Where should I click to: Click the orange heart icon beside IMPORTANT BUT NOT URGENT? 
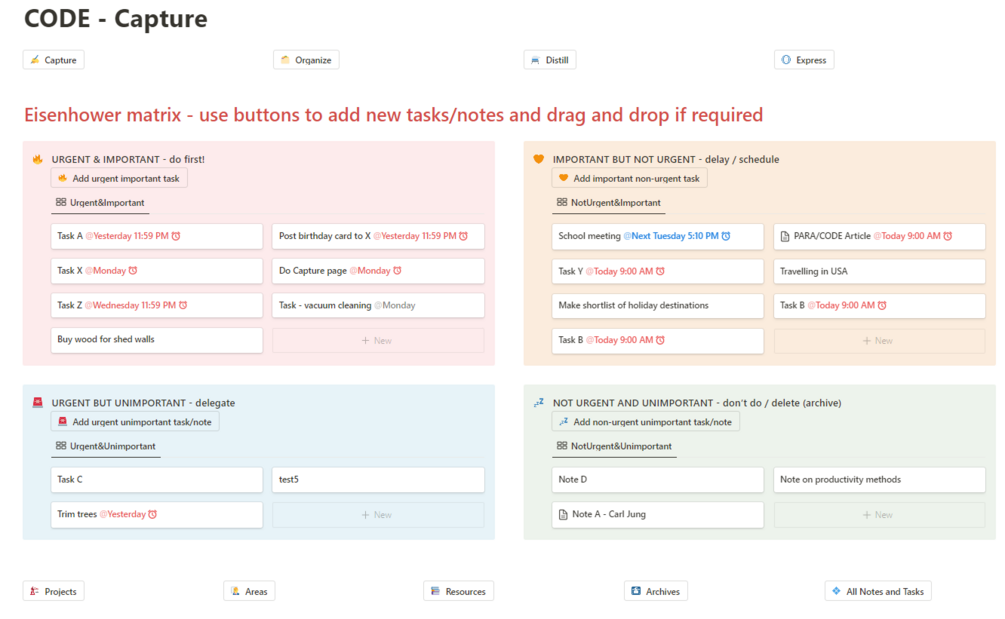click(538, 159)
